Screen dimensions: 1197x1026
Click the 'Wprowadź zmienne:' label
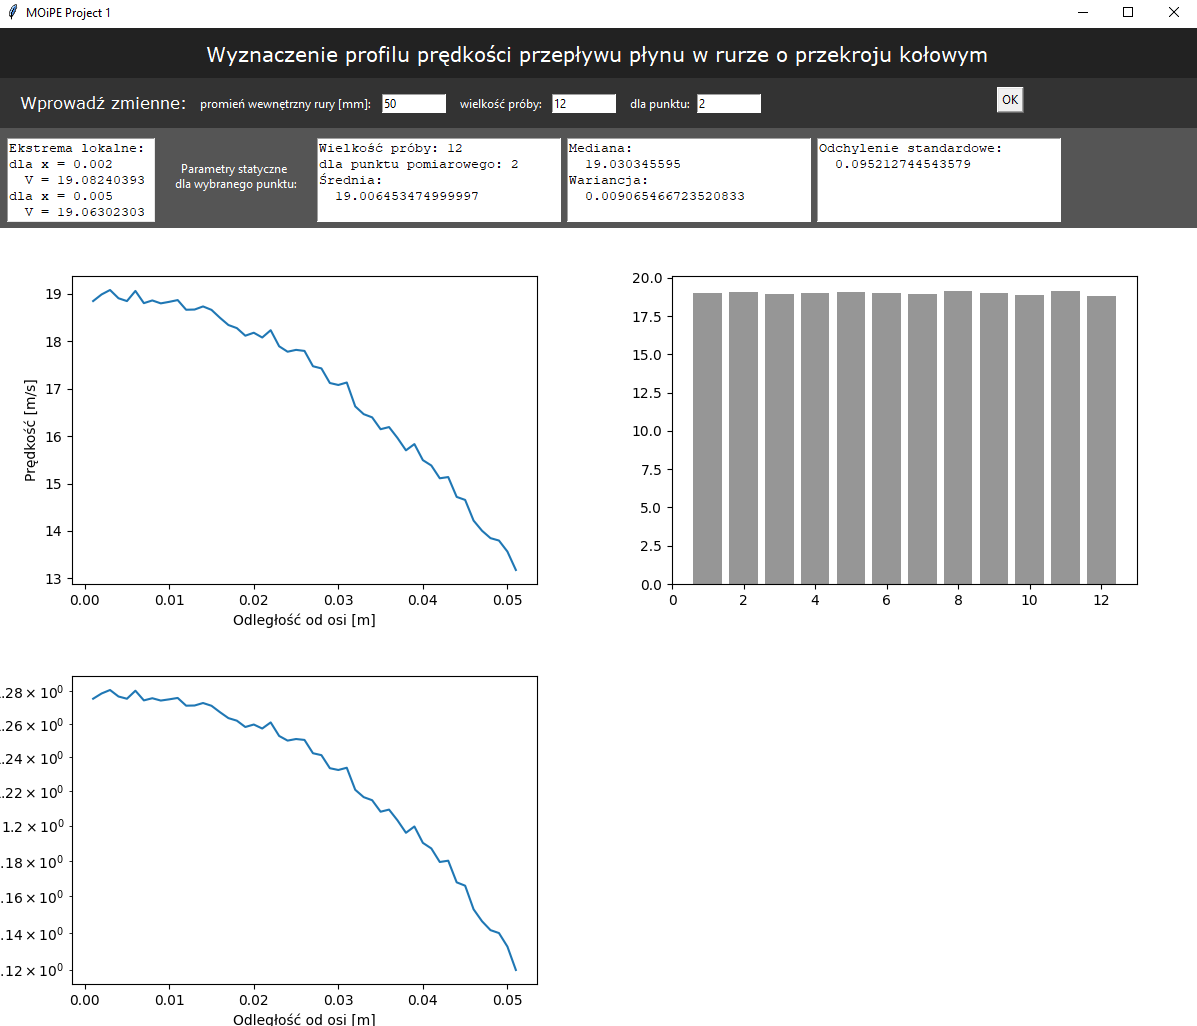103,103
